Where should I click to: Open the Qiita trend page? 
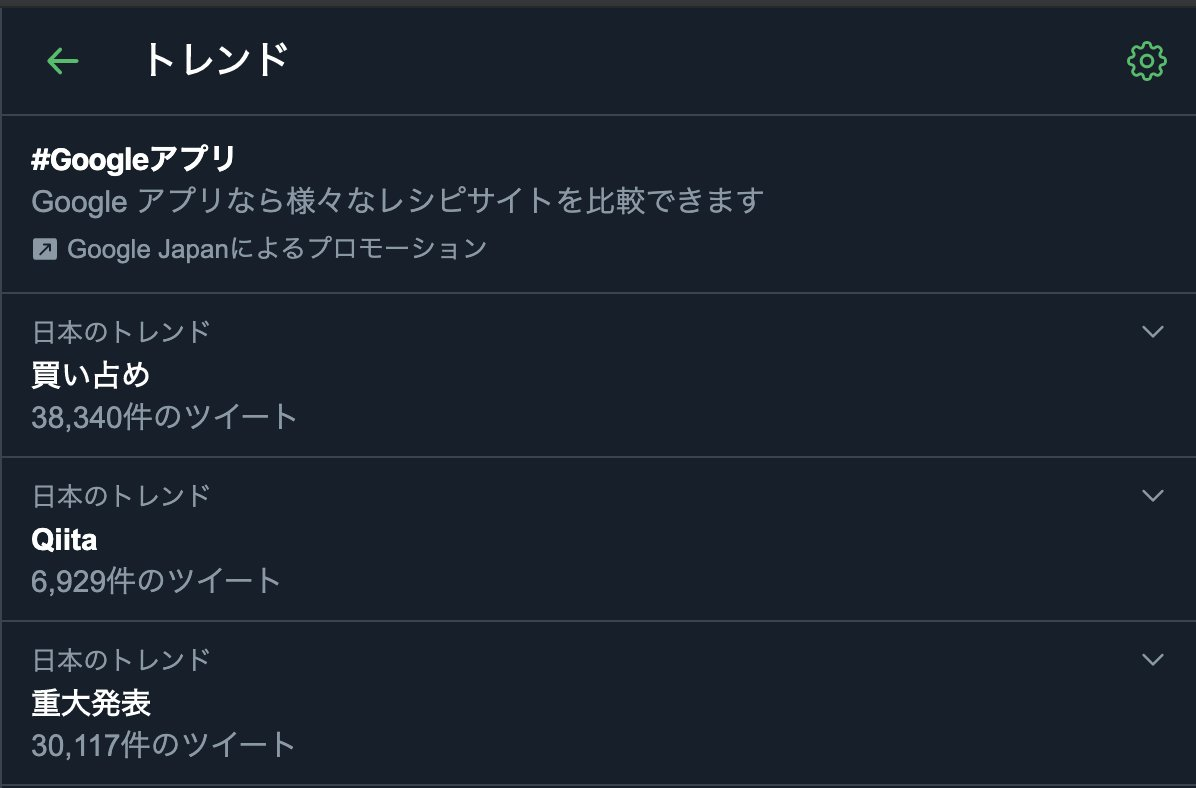65,539
